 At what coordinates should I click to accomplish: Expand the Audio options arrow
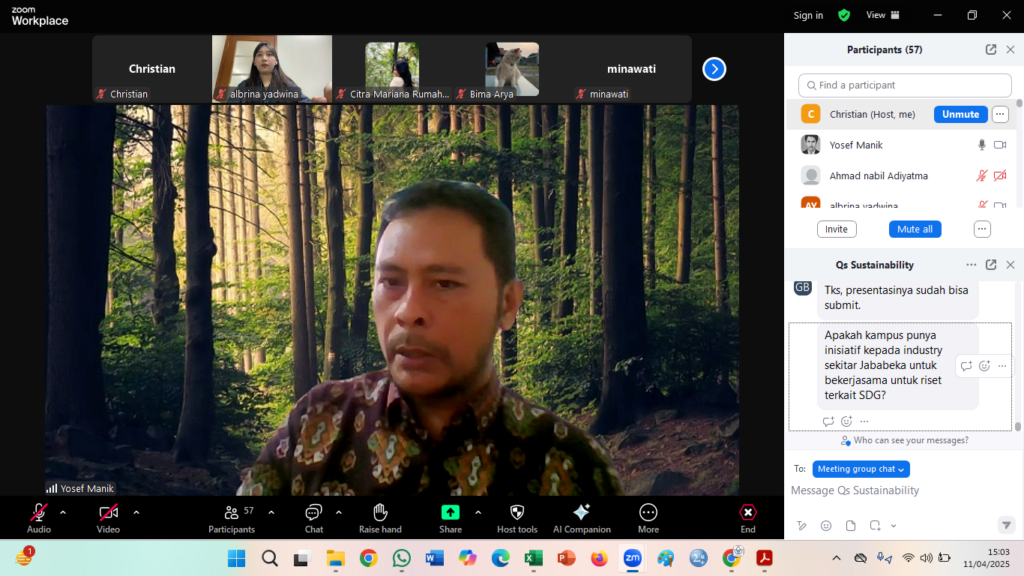click(63, 512)
